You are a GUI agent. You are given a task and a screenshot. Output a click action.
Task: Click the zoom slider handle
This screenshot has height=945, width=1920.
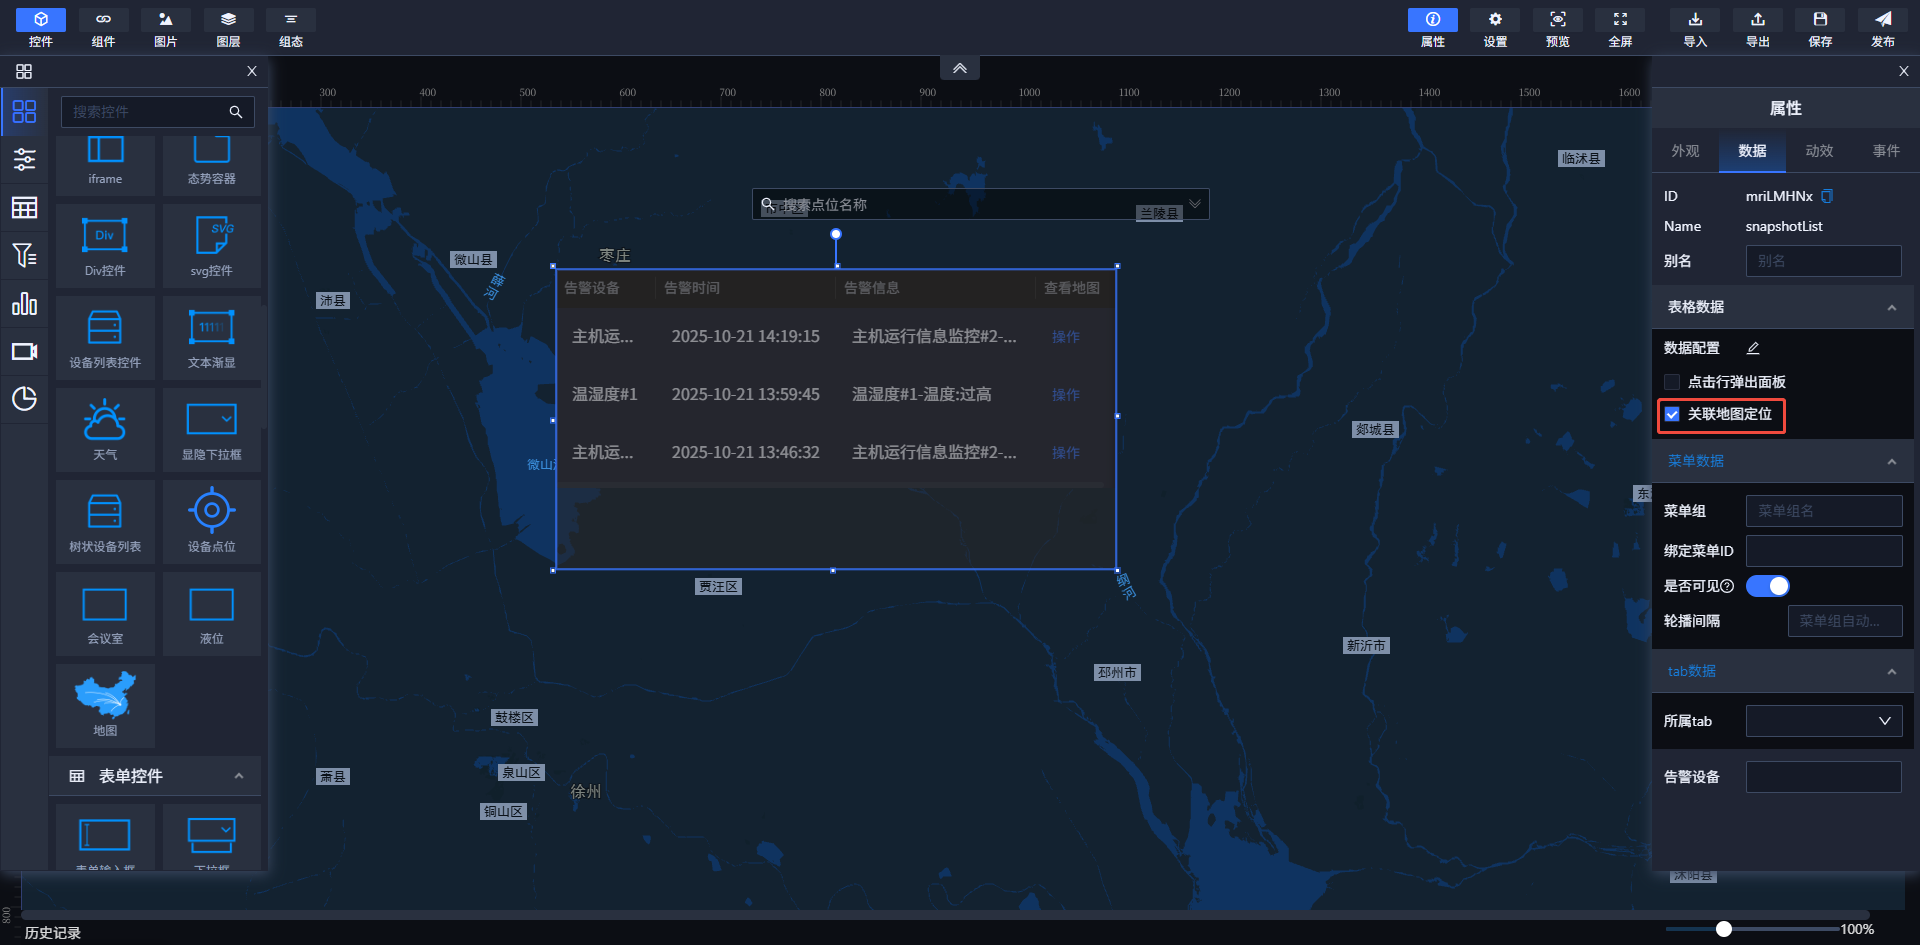[1724, 929]
